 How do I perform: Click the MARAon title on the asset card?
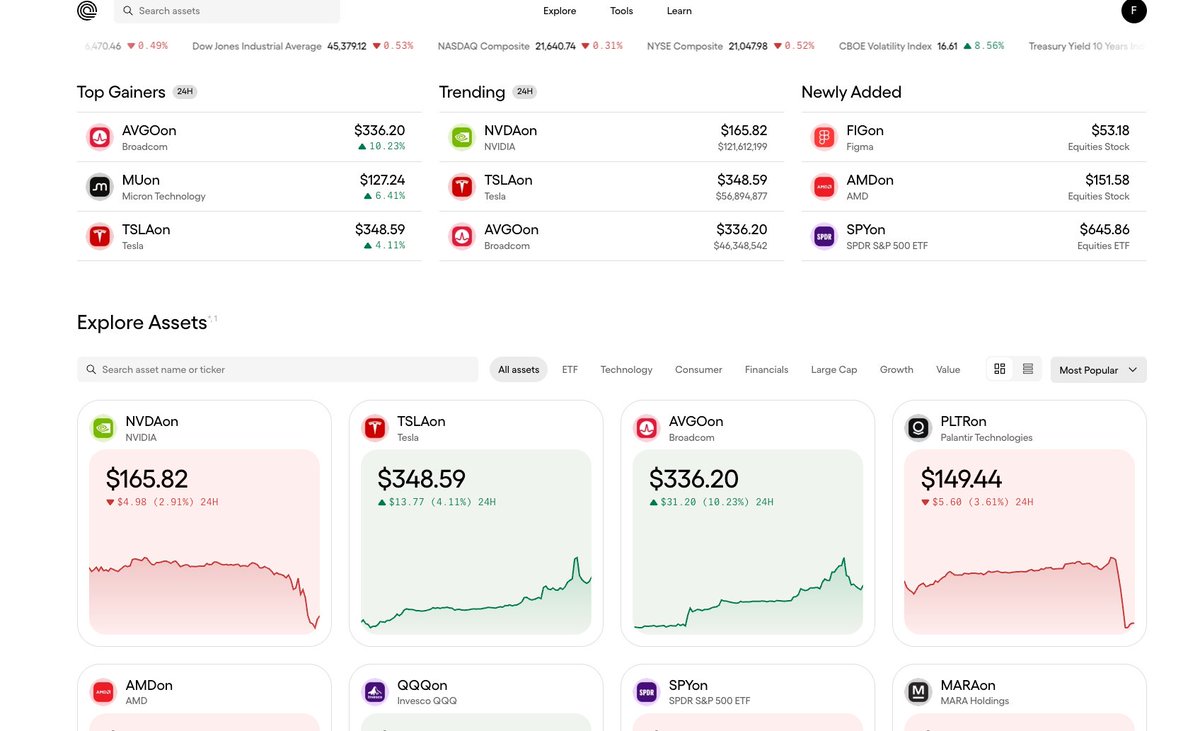(968, 686)
